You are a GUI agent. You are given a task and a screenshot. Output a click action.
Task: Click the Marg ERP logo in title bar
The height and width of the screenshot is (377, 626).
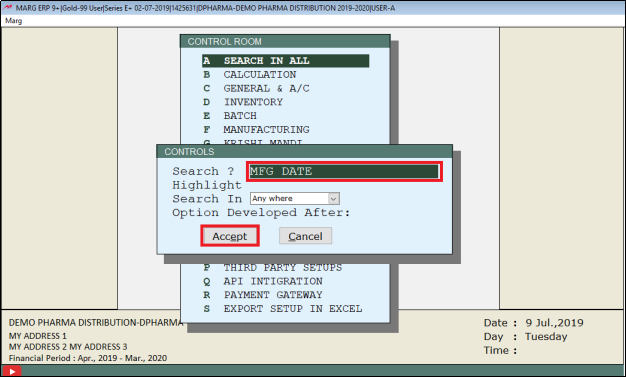(x=8, y=8)
